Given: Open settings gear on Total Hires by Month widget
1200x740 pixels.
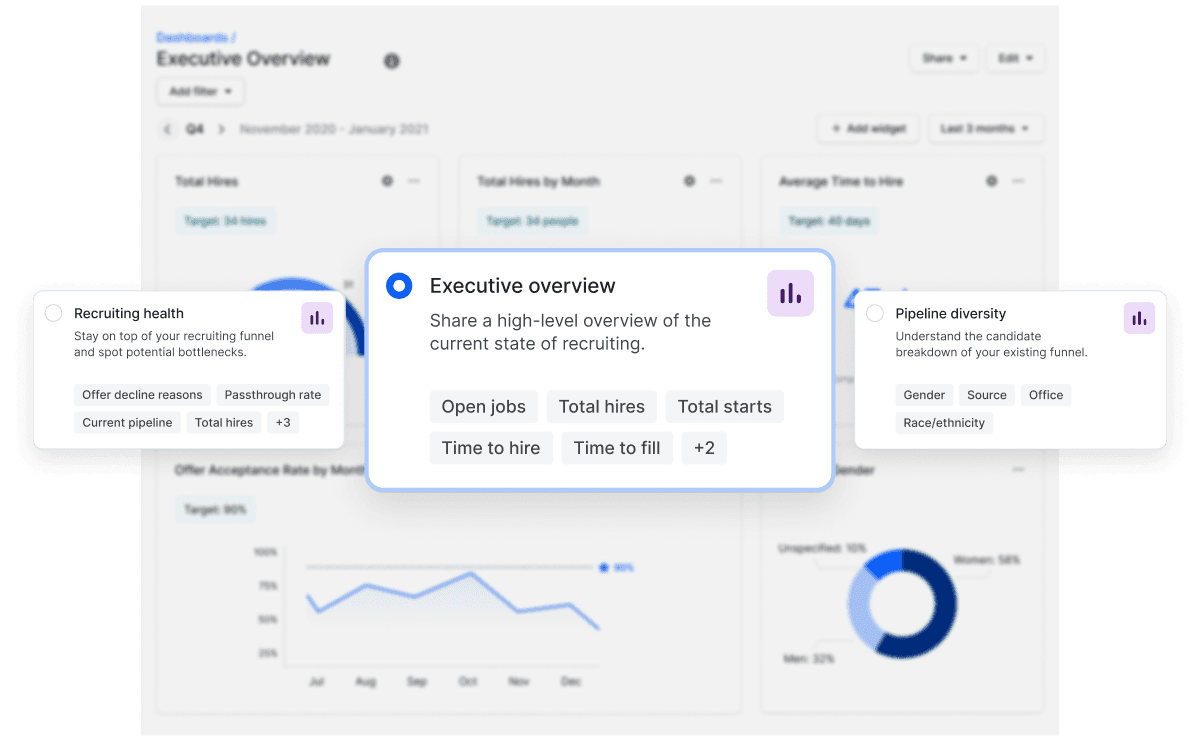Looking at the screenshot, I should (689, 181).
